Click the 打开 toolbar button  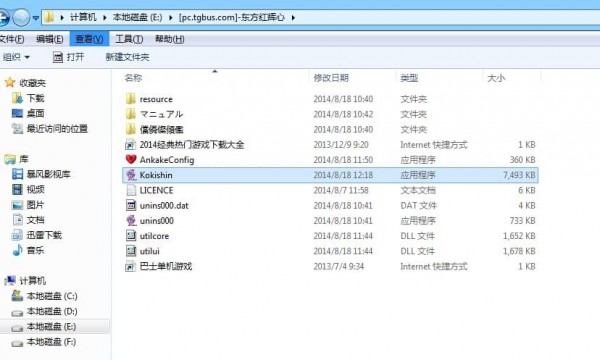(68, 57)
